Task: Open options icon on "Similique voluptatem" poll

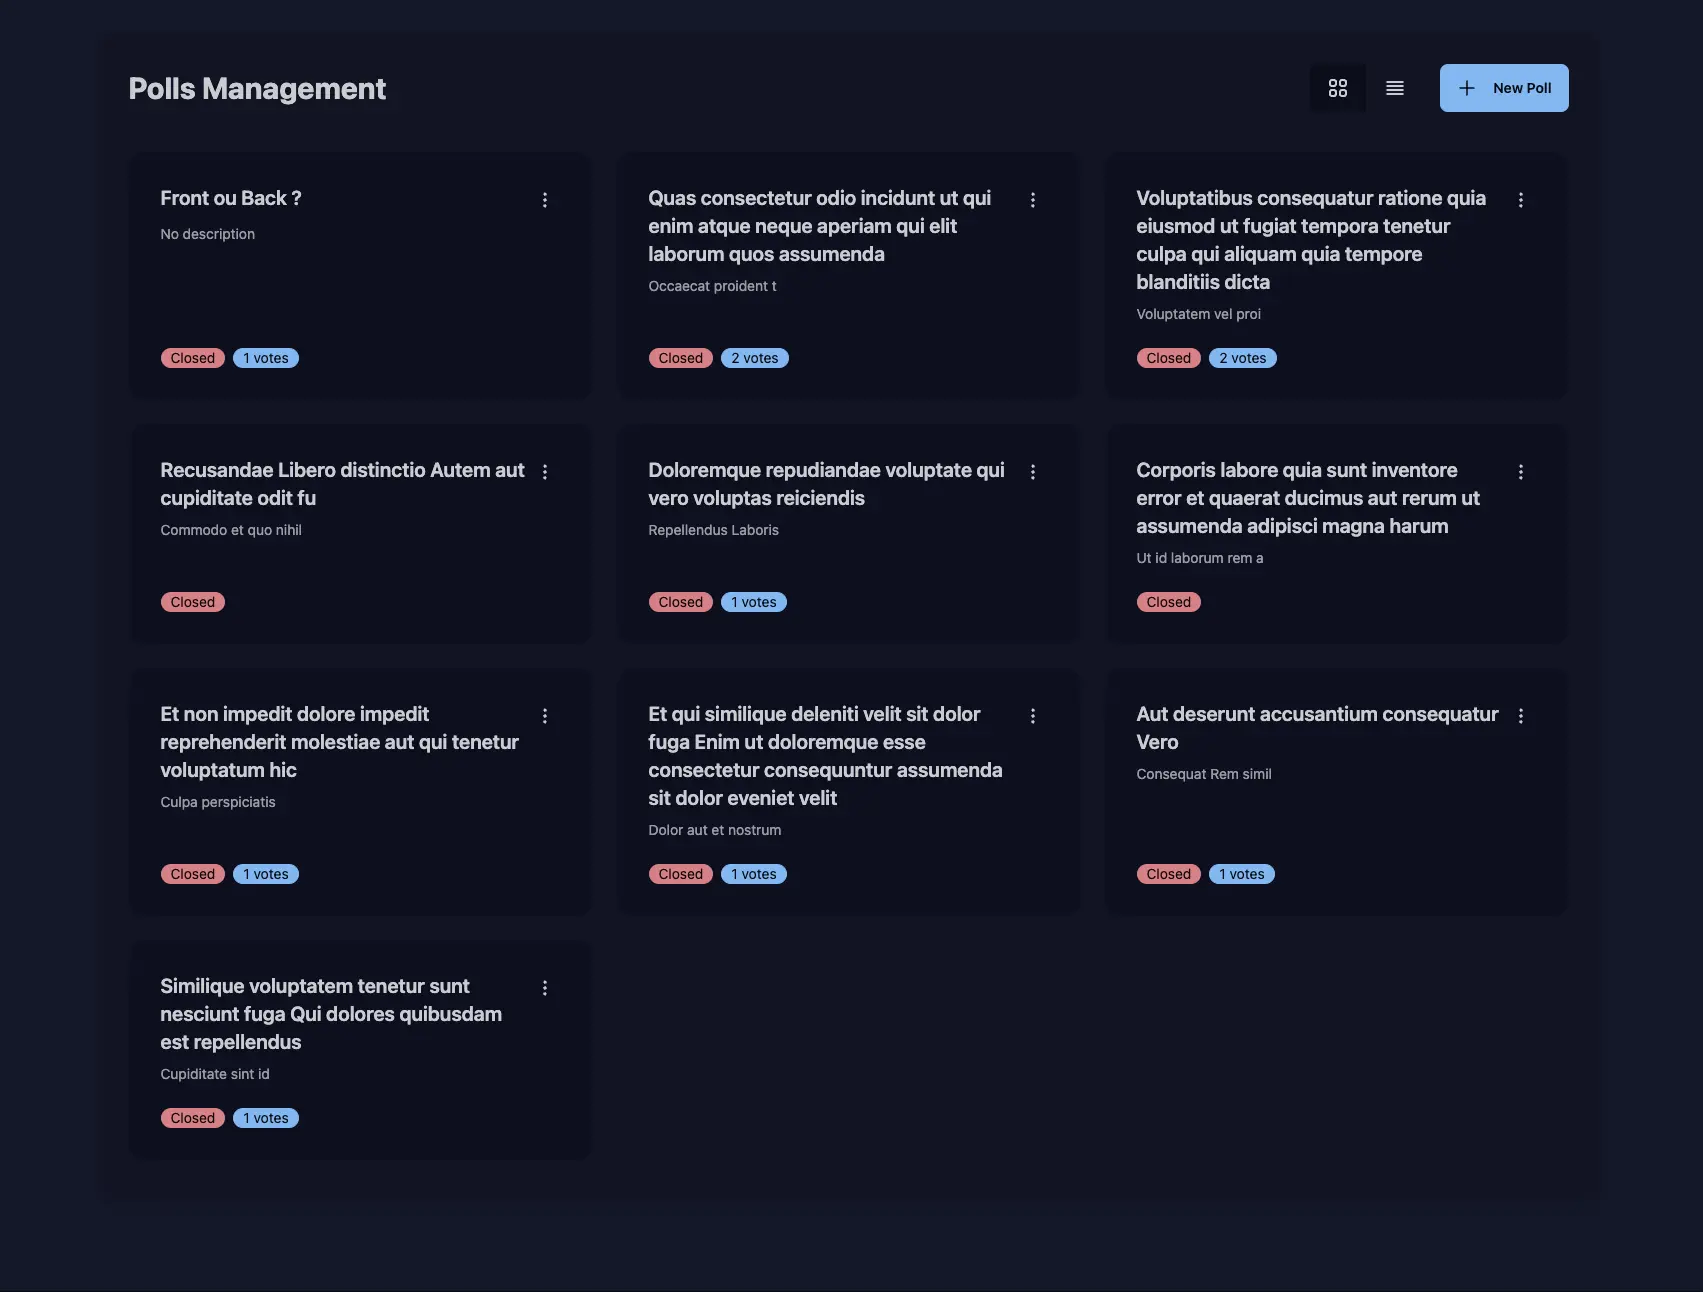Action: (546, 987)
